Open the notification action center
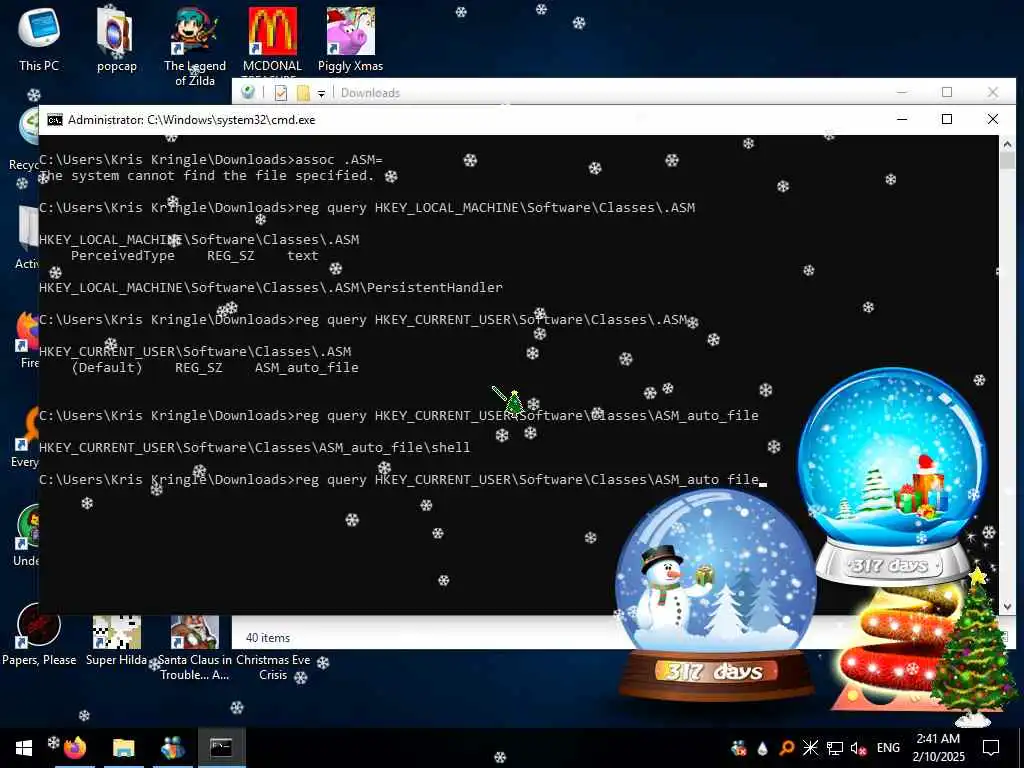This screenshot has width=1024, height=768. [x=991, y=748]
